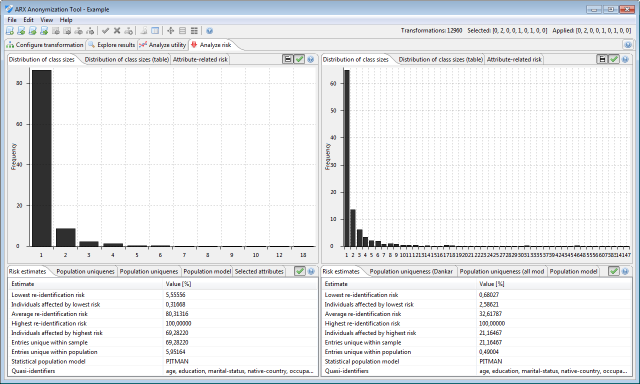Open the left Distribution of class sizes (table) tab

pyautogui.click(x=127, y=59)
